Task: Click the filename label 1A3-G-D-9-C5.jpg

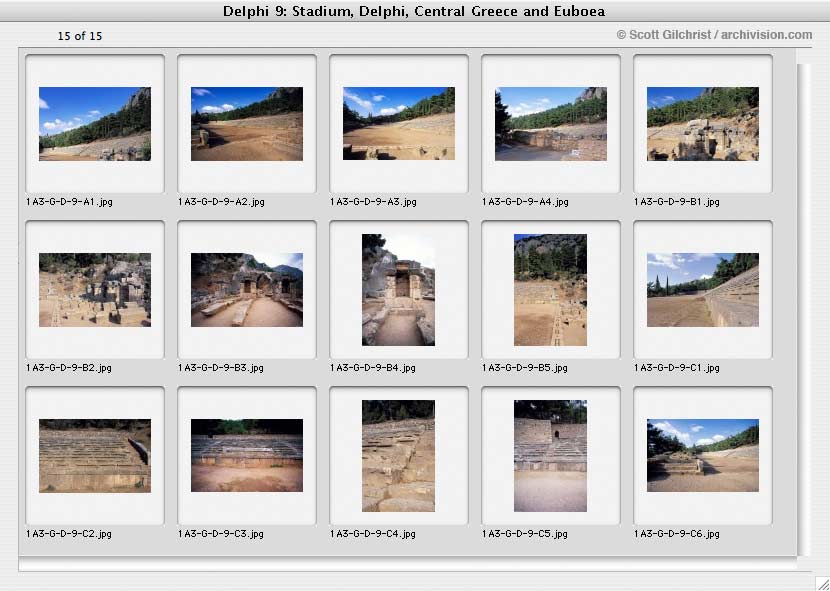Action: tap(525, 534)
